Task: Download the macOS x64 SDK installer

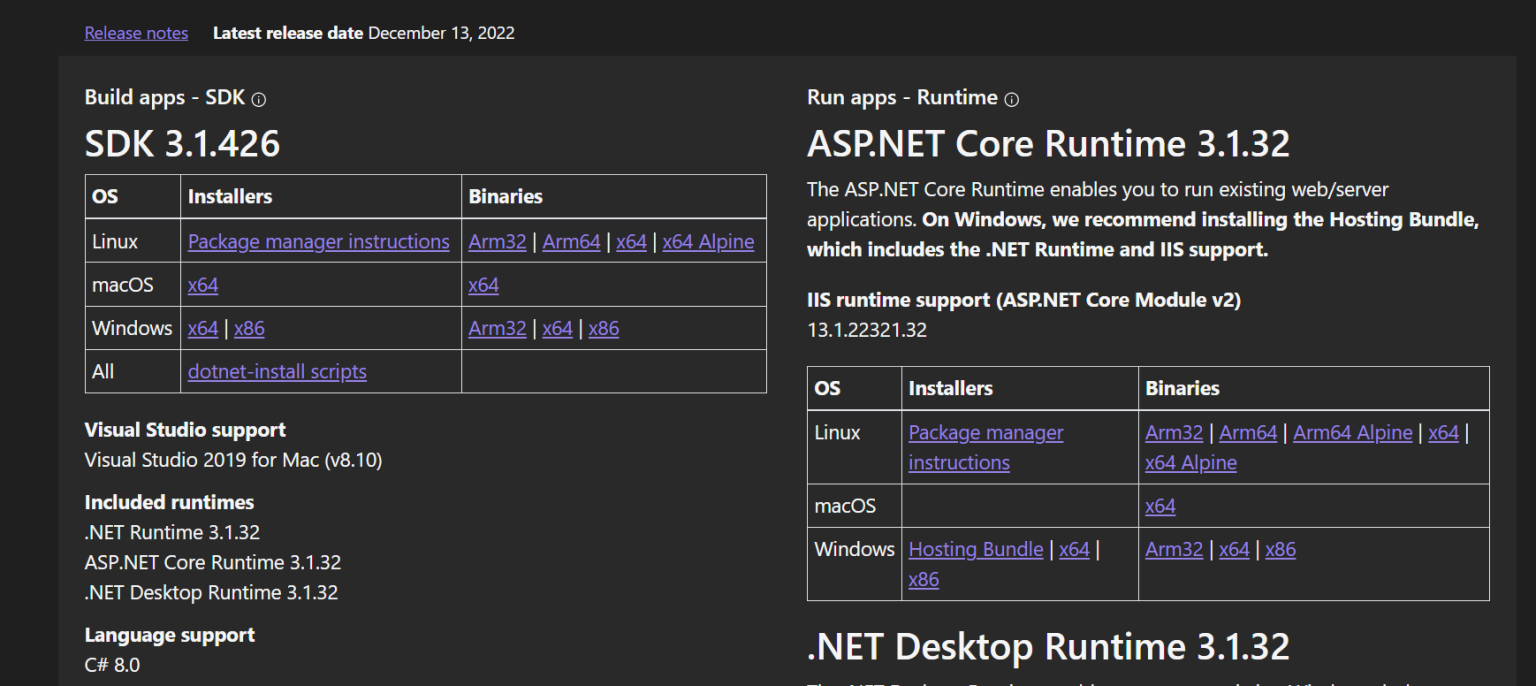Action: coord(203,285)
